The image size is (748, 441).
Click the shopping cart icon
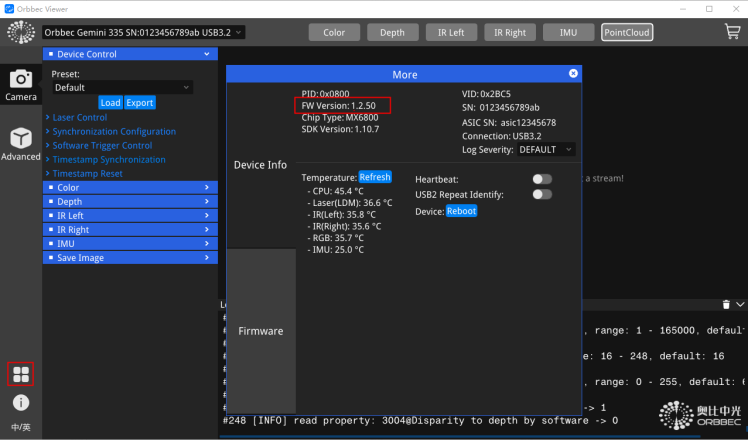pos(732,32)
